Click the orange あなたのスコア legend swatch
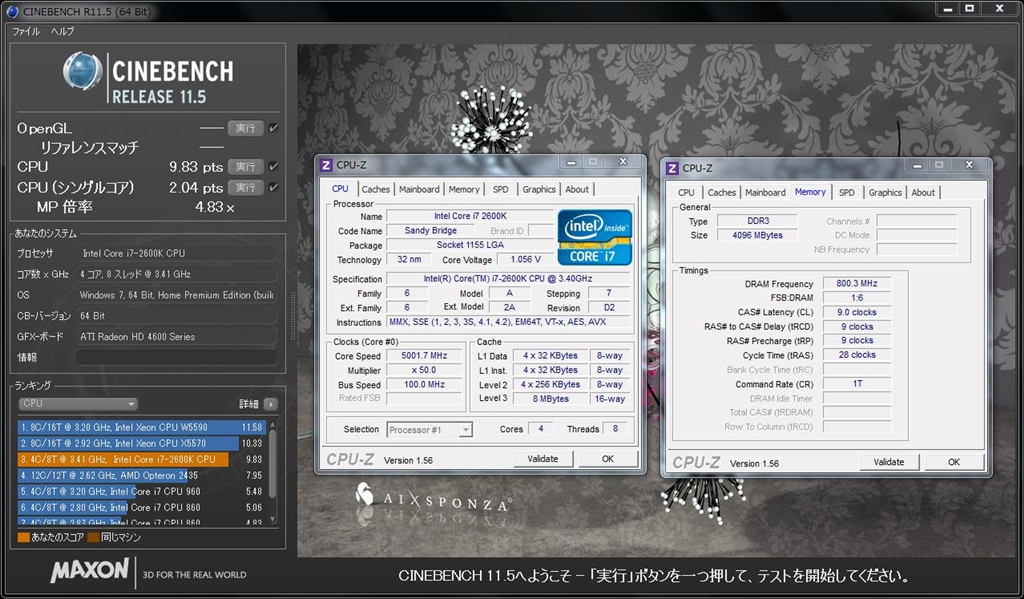 click(24, 538)
